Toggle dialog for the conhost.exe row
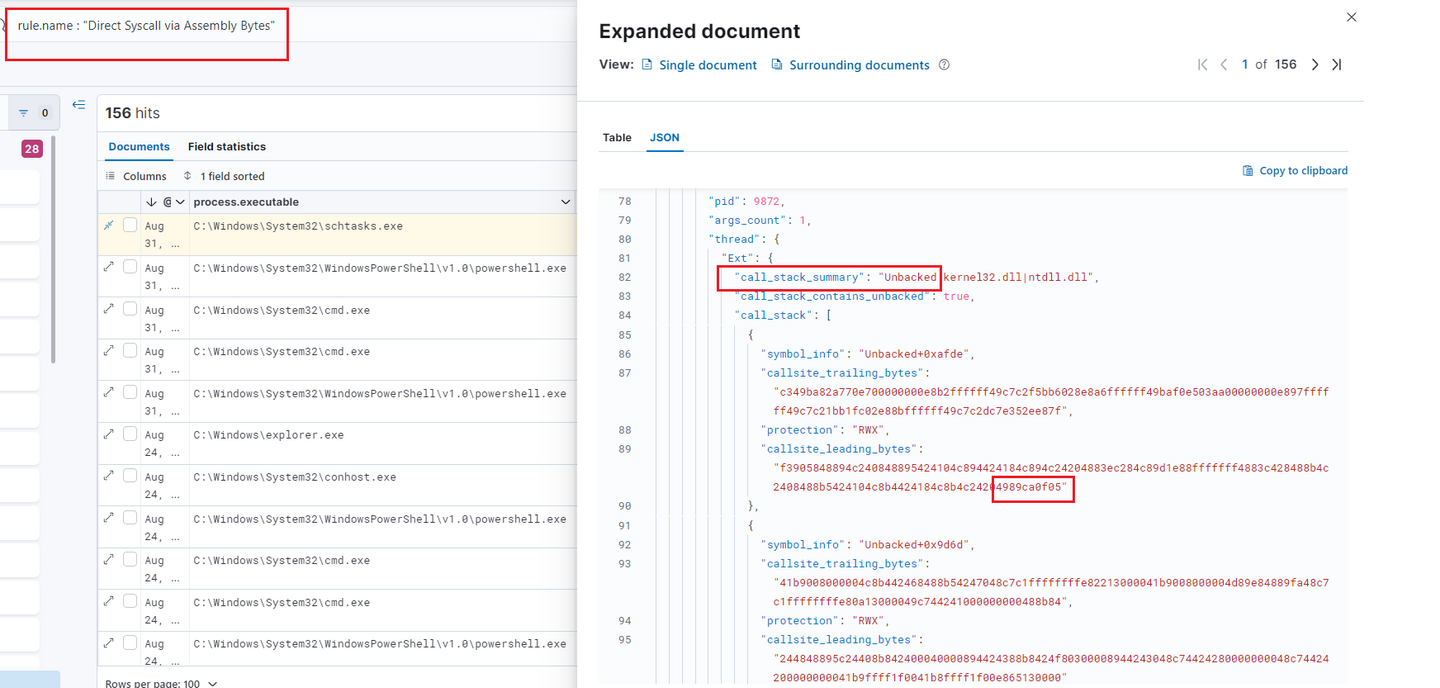The height and width of the screenshot is (688, 1440). (108, 477)
